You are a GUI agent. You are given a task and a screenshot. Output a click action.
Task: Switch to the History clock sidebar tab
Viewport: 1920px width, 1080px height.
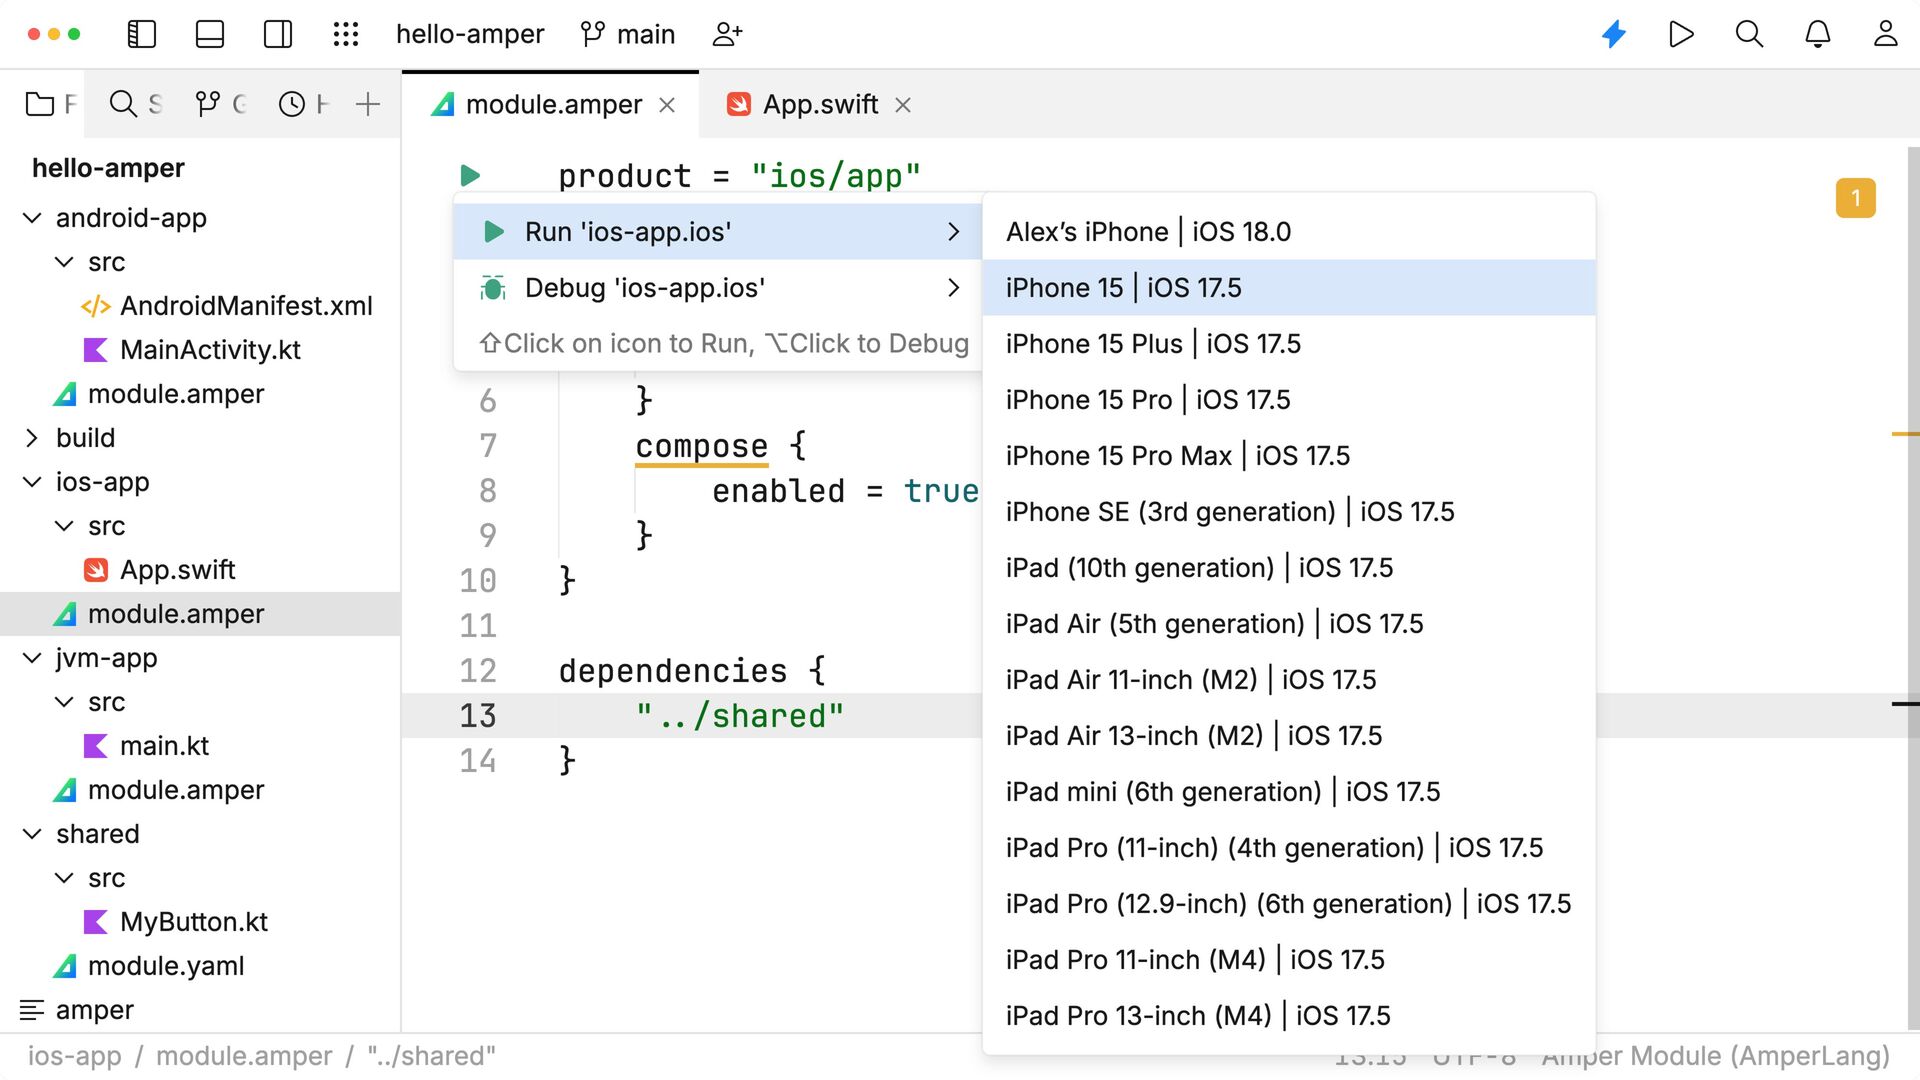[304, 104]
